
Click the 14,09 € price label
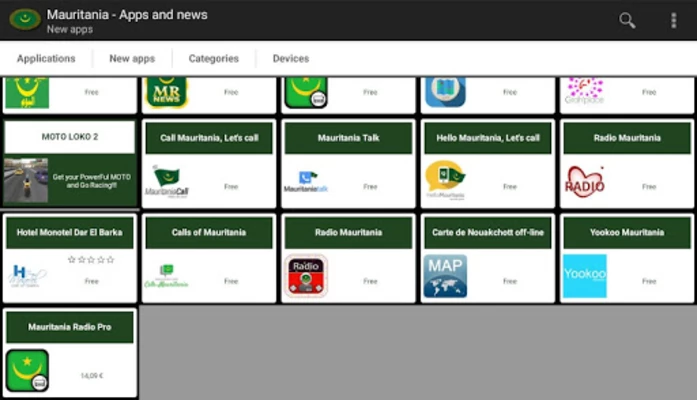(92, 376)
